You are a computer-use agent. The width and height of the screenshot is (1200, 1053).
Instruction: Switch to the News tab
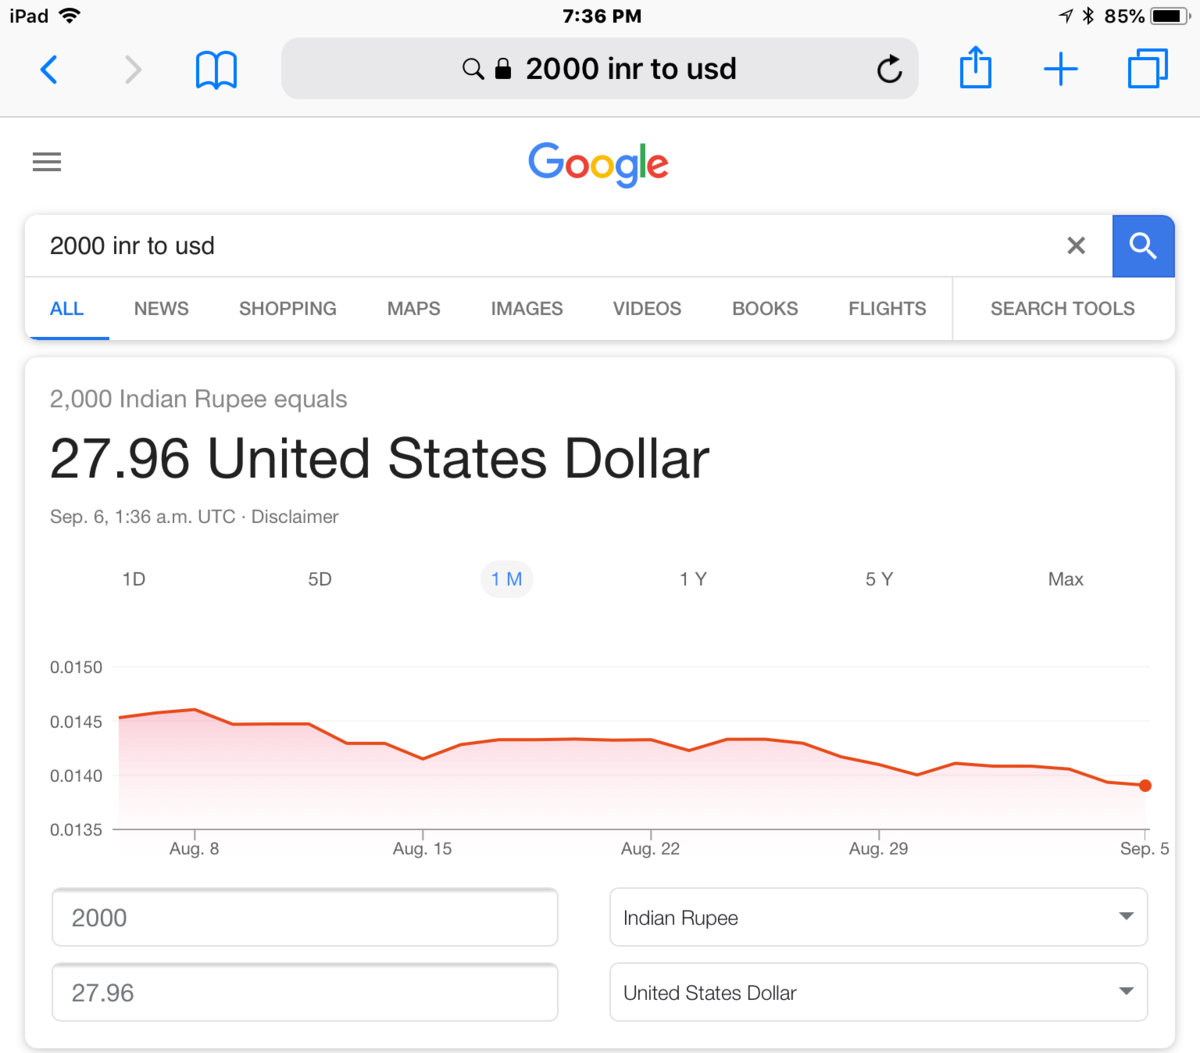tap(161, 309)
